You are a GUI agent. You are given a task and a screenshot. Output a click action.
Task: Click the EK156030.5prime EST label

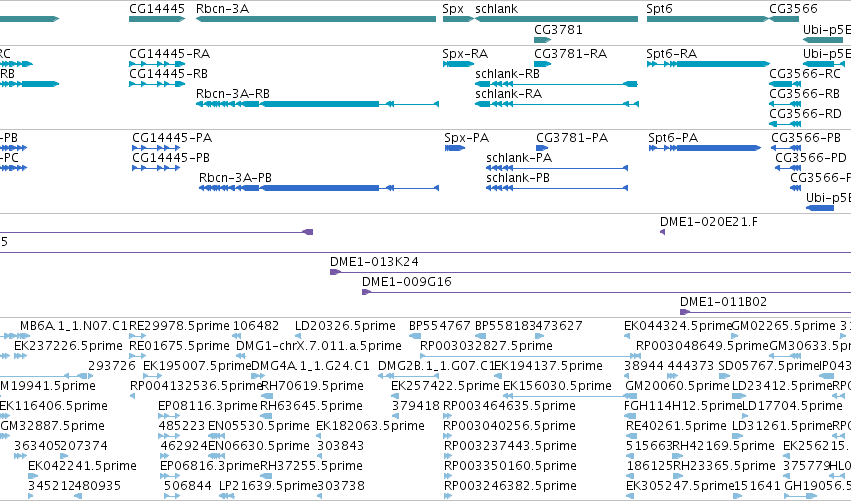pyautogui.click(x=557, y=386)
